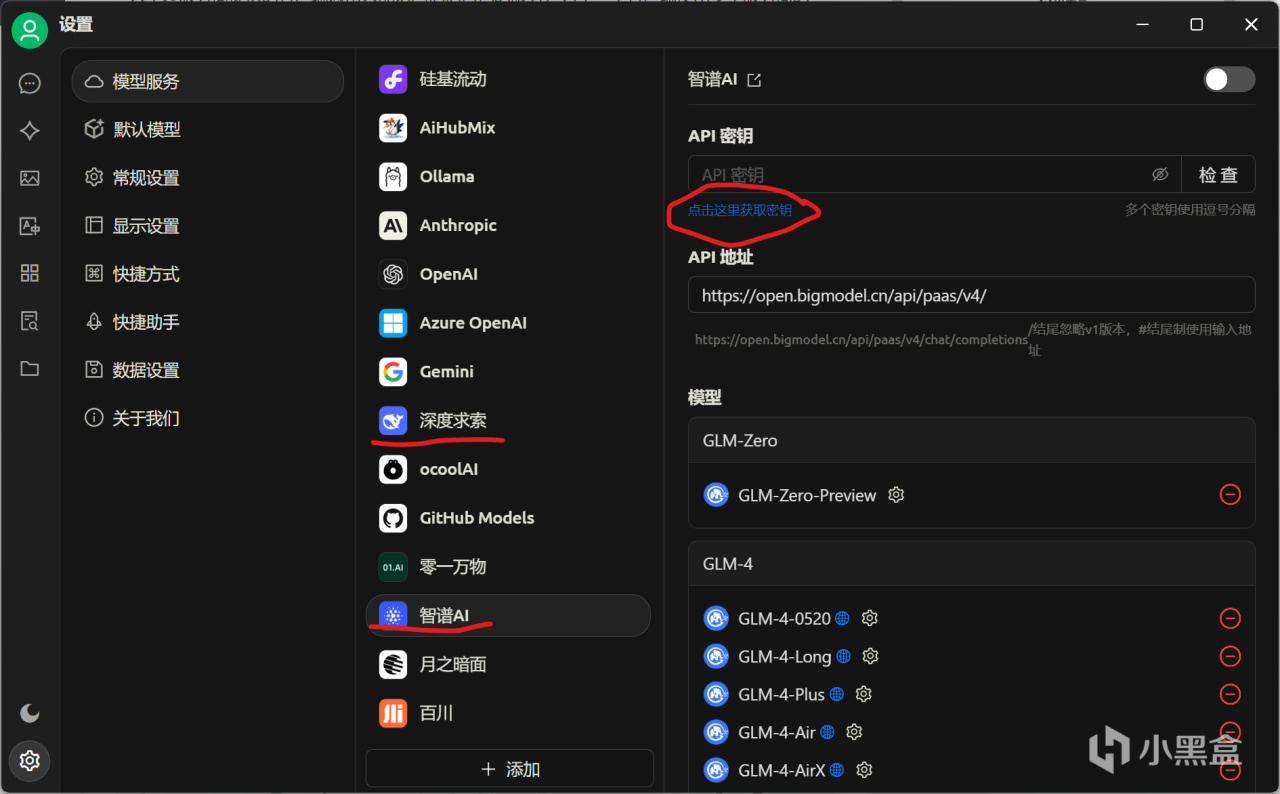Toggle API key visibility eye icon
Screen dimensions: 1280x794
[x=1160, y=174]
